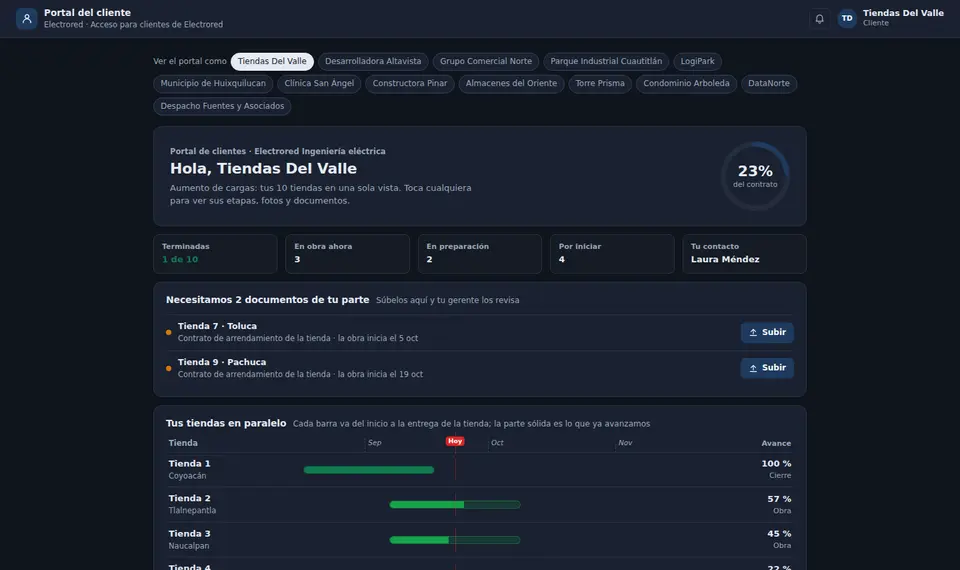Click Necesitamos 2 documentos heading
This screenshot has width=960, height=570.
coord(268,299)
